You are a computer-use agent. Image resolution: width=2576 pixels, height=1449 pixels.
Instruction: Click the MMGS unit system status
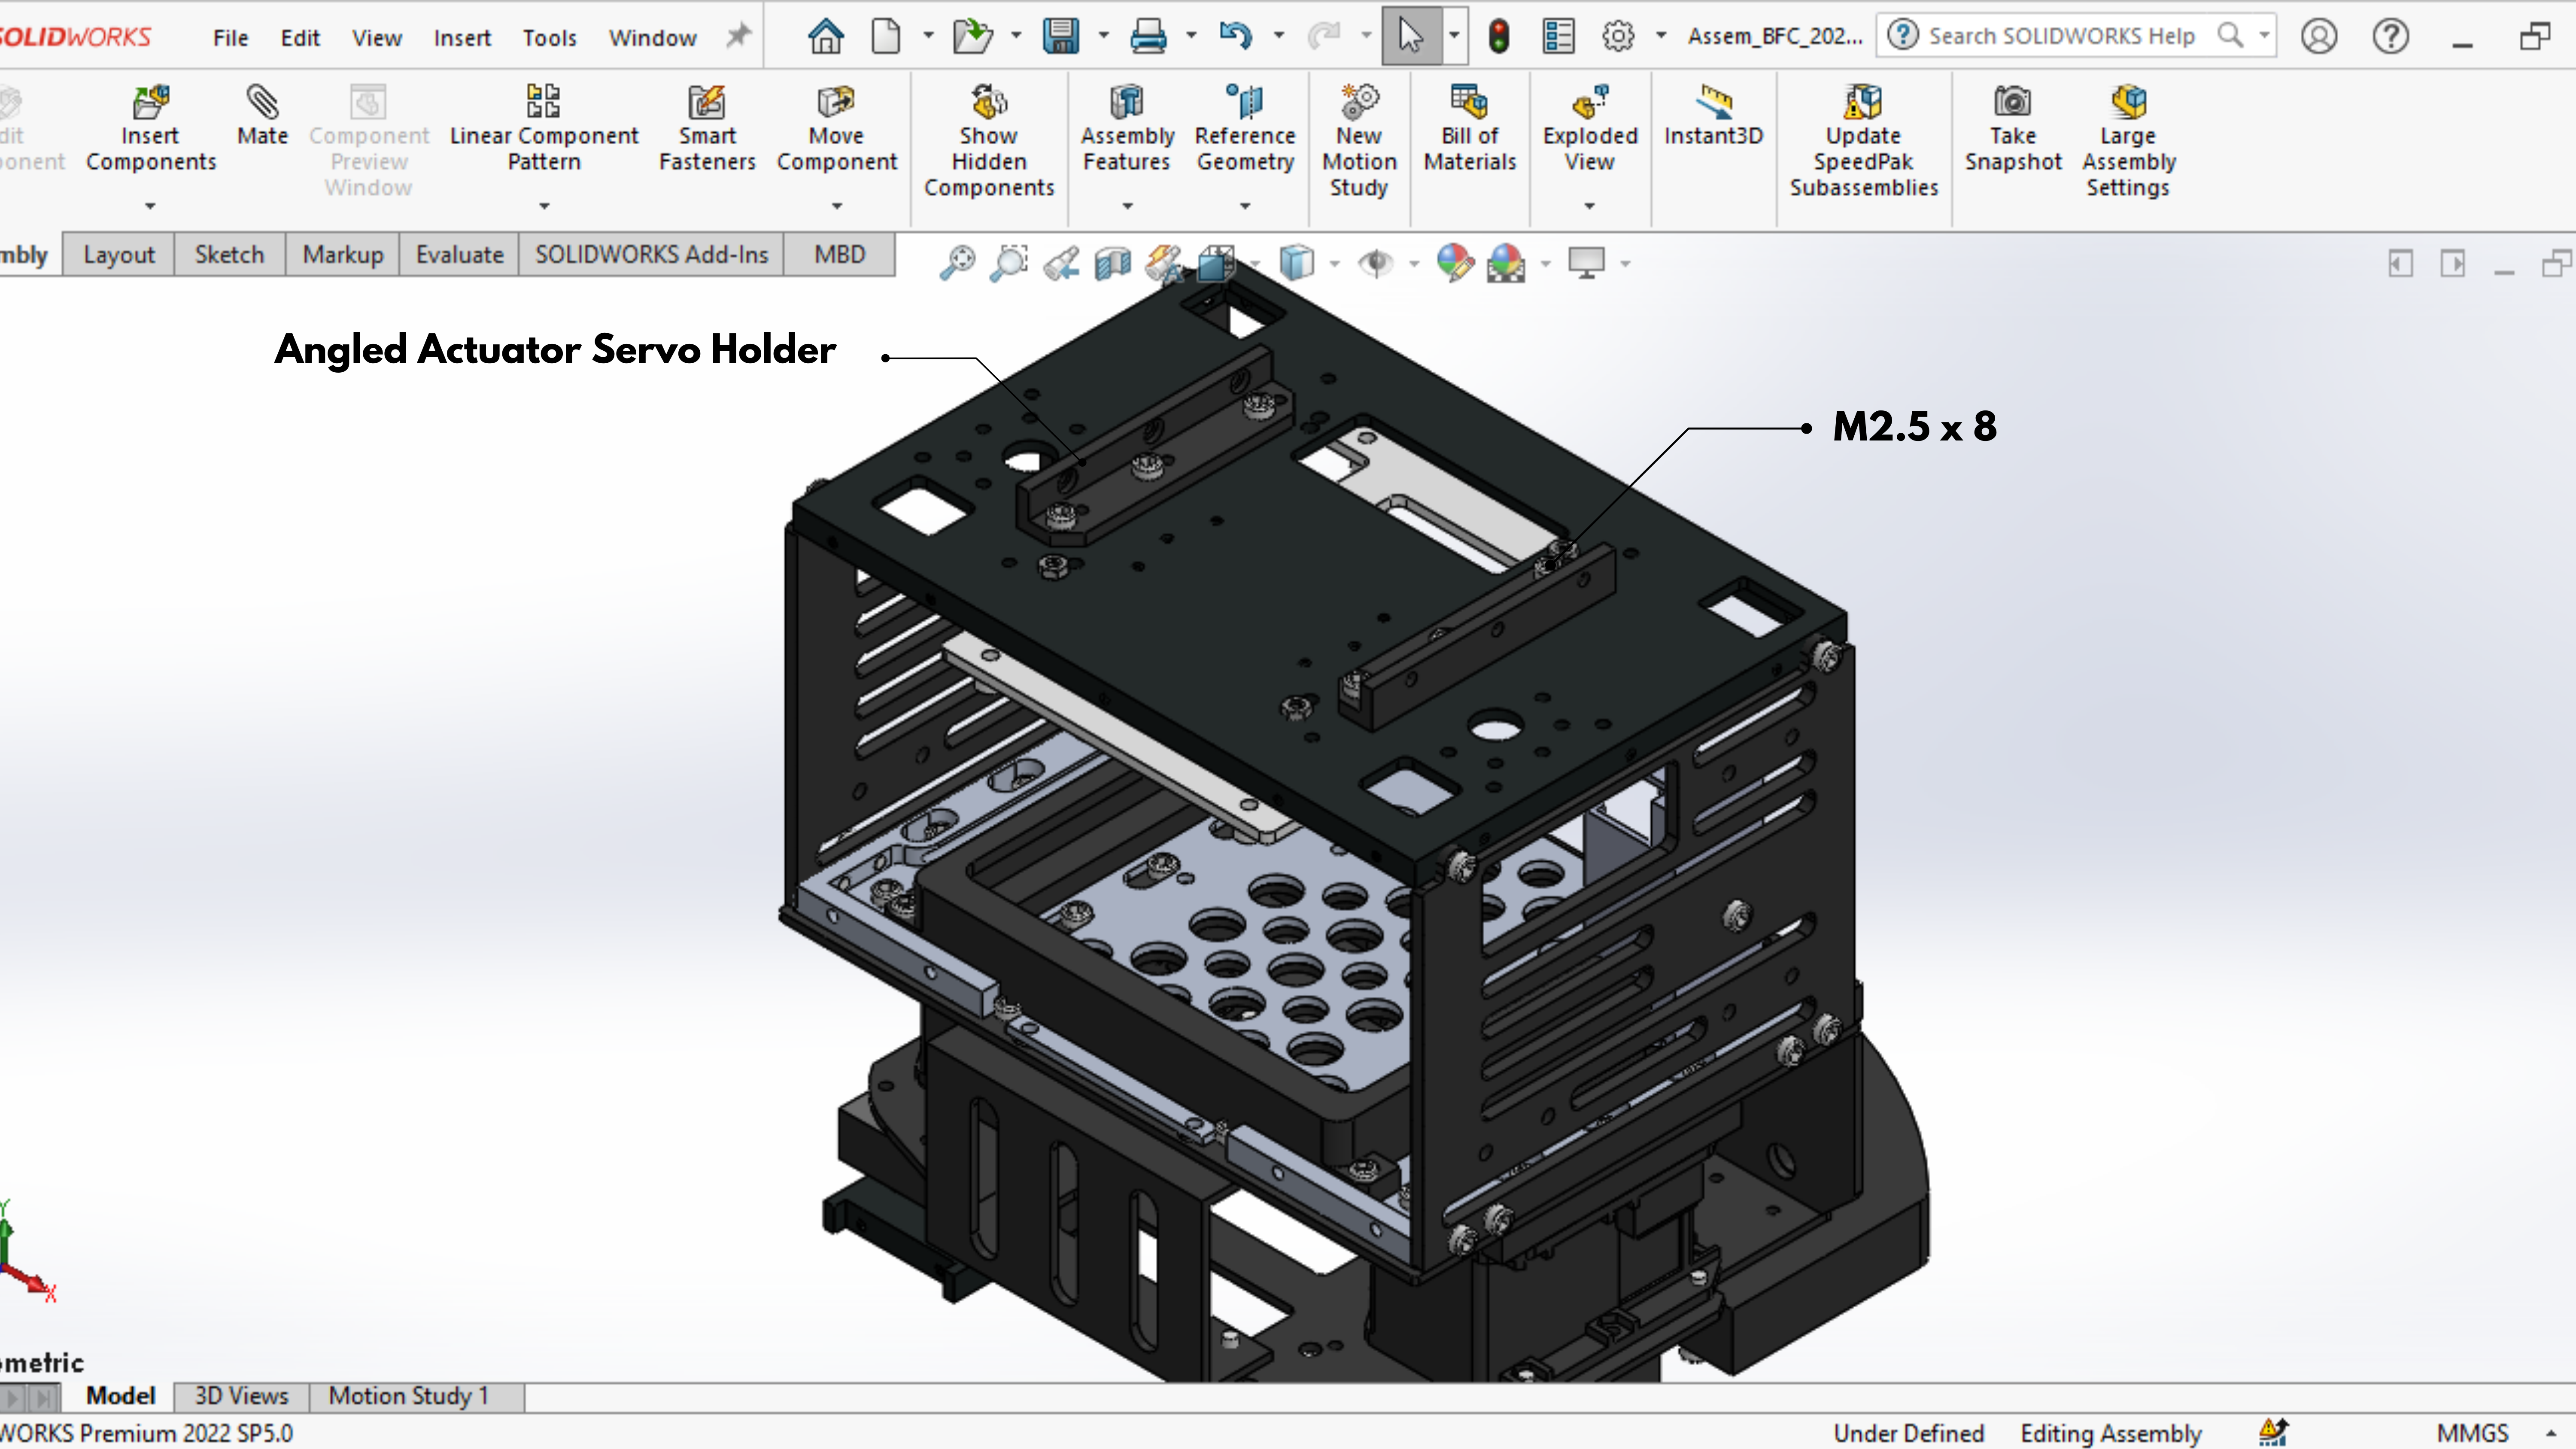(x=2473, y=1433)
